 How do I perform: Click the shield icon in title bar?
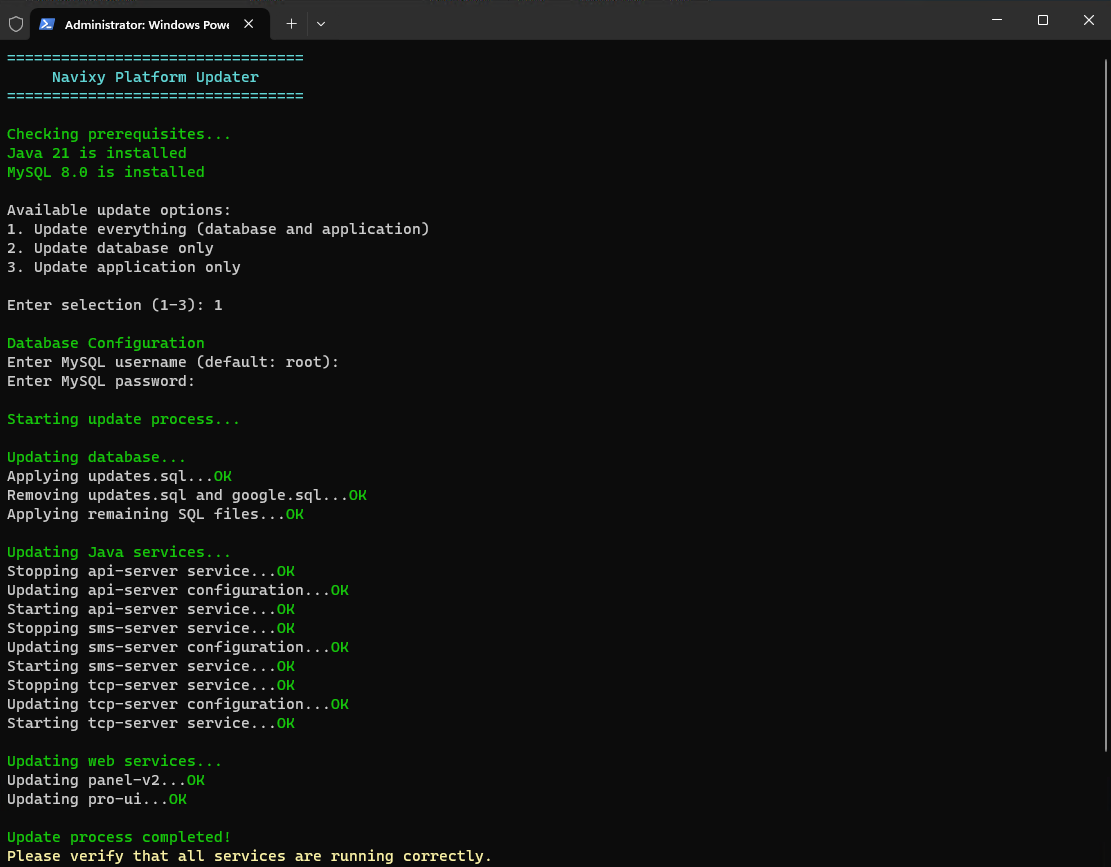(x=16, y=24)
